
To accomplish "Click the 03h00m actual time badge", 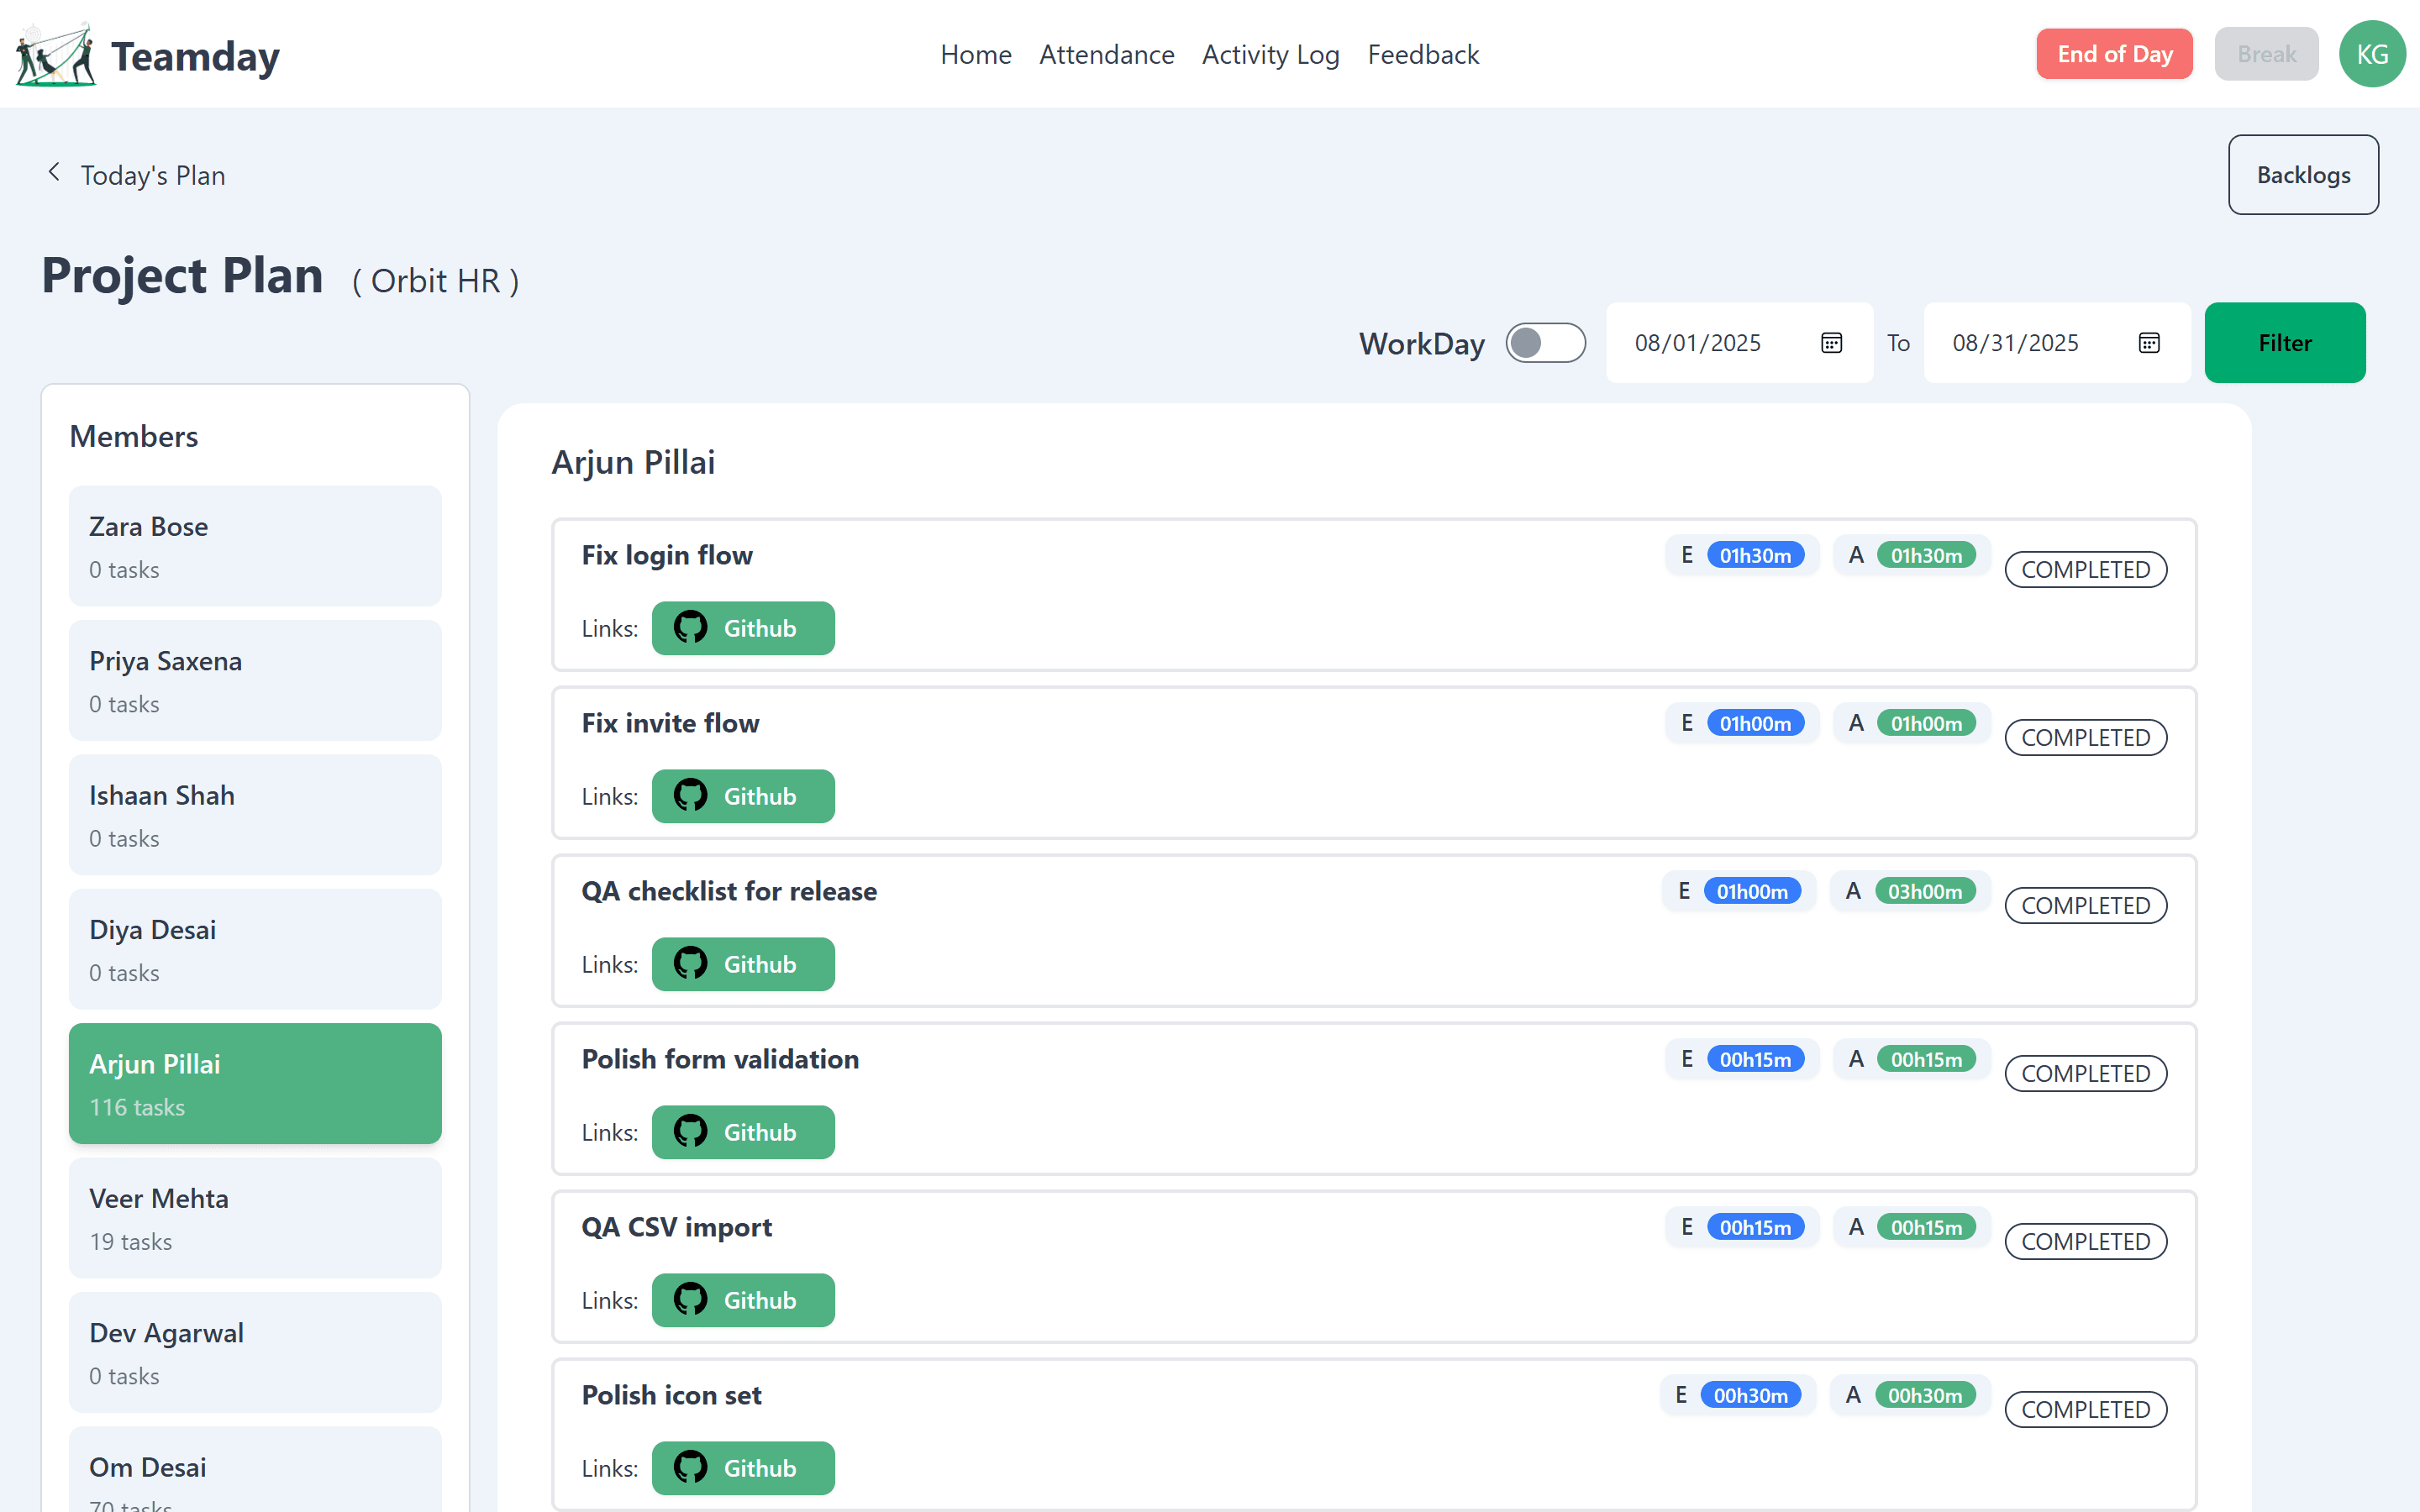I will tap(1925, 891).
